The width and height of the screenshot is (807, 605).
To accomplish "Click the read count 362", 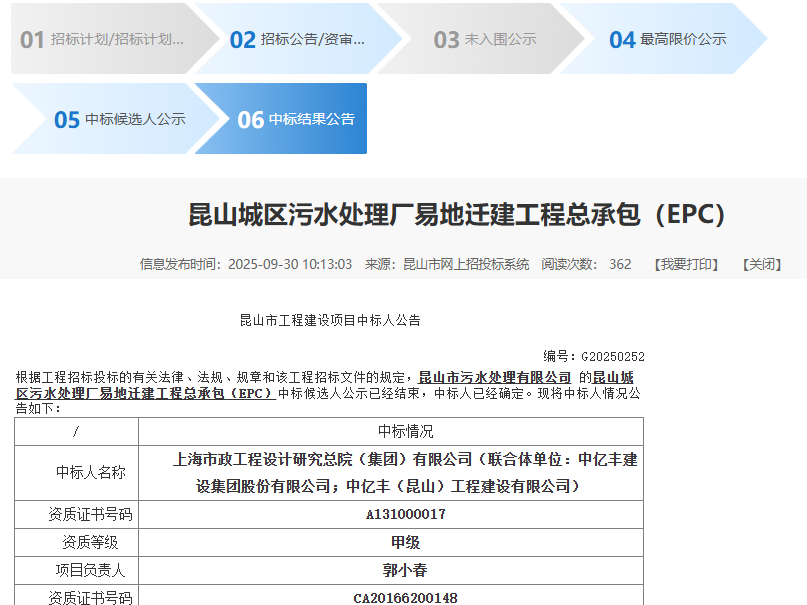I will (x=620, y=264).
